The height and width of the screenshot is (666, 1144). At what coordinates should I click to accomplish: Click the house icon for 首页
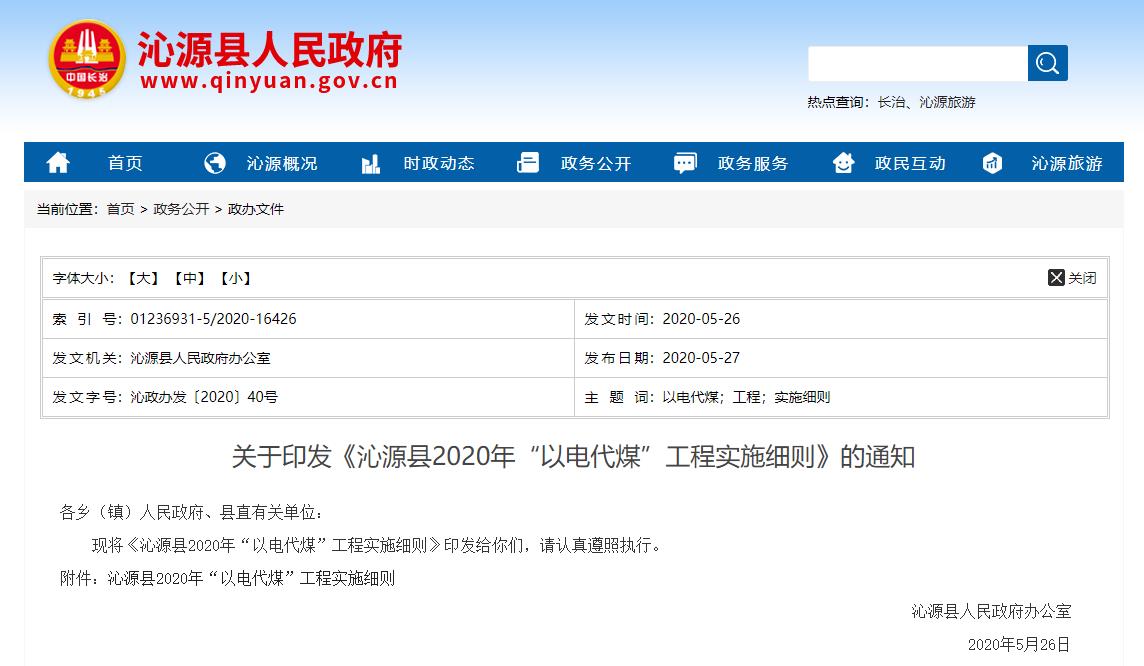click(x=58, y=163)
